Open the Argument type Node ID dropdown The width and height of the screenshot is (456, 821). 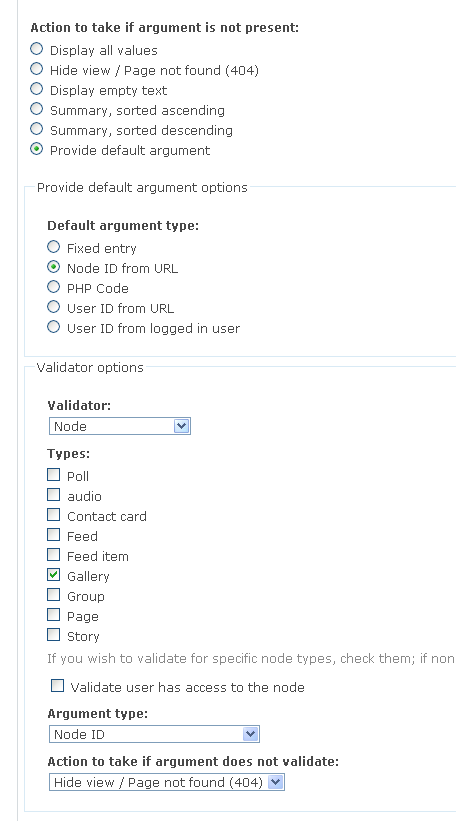coord(154,734)
